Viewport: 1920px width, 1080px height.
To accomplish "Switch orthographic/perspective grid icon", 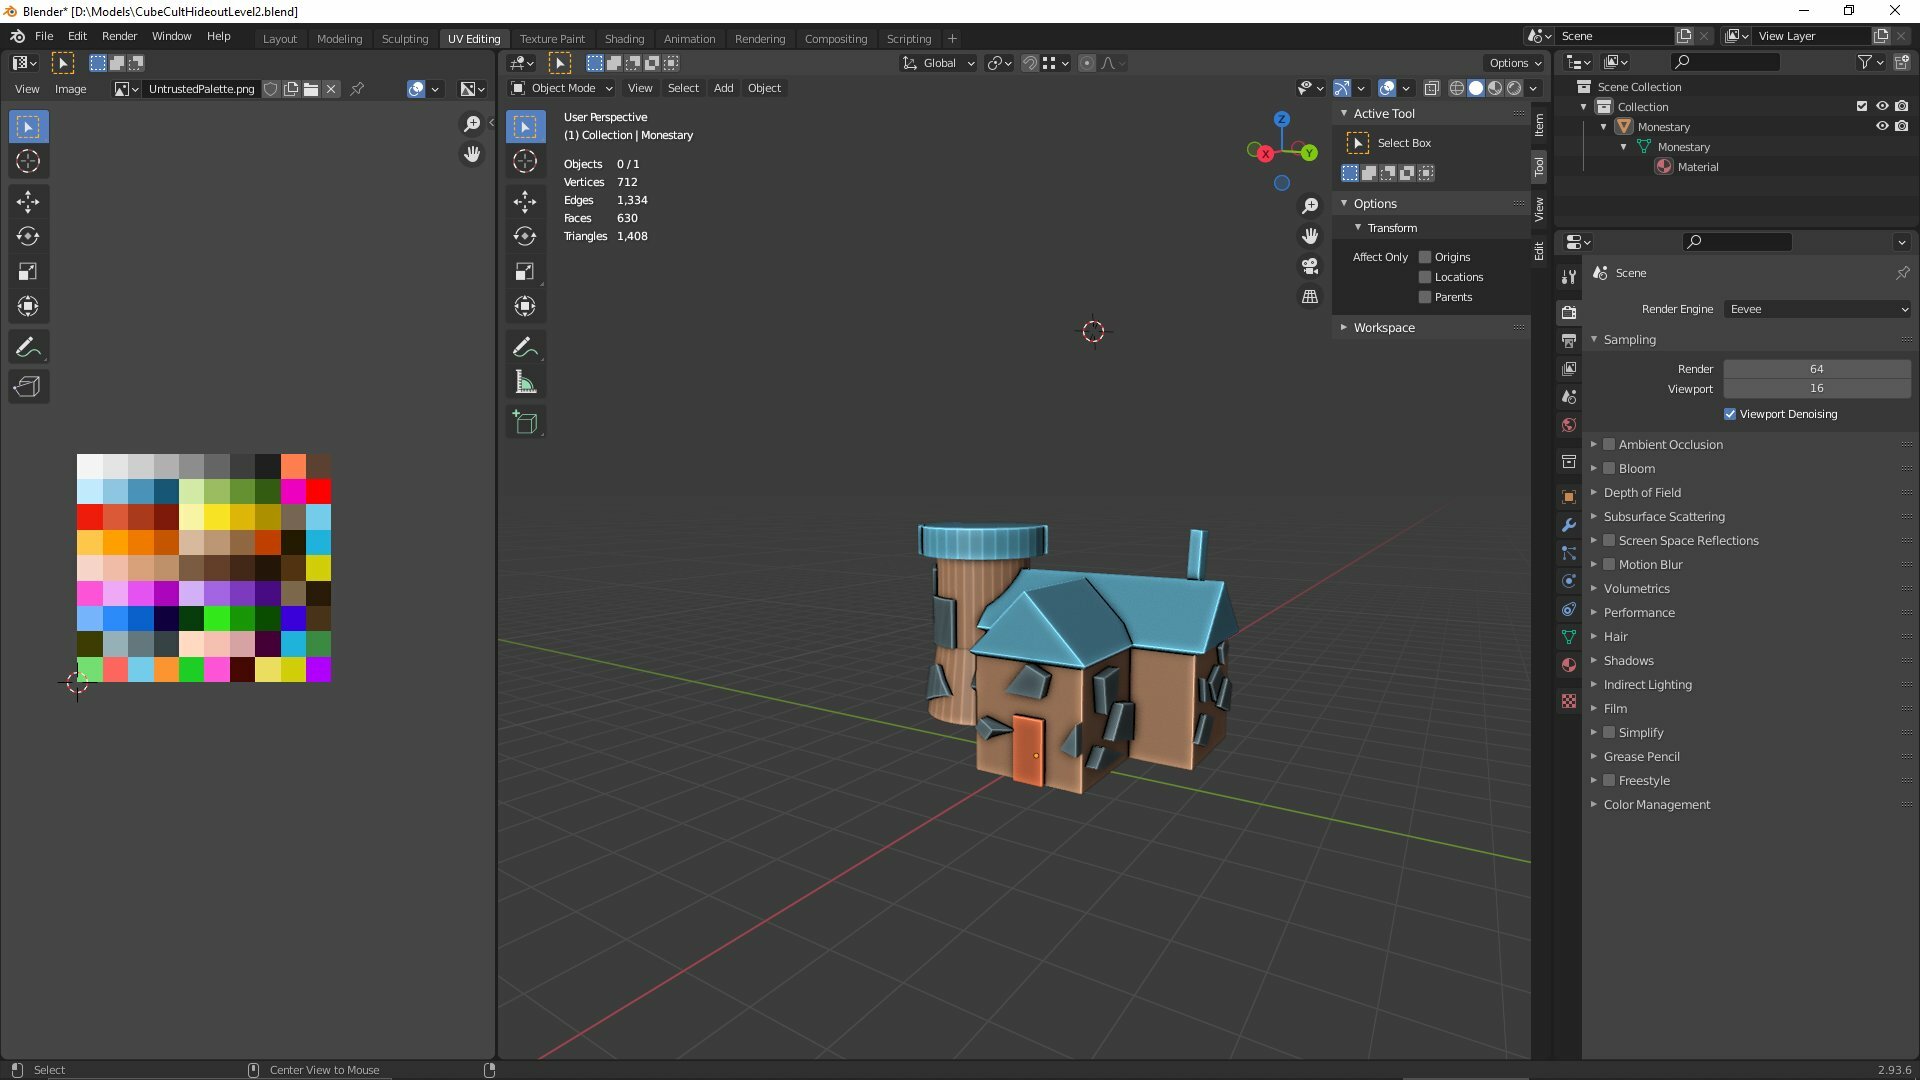I will [1310, 296].
